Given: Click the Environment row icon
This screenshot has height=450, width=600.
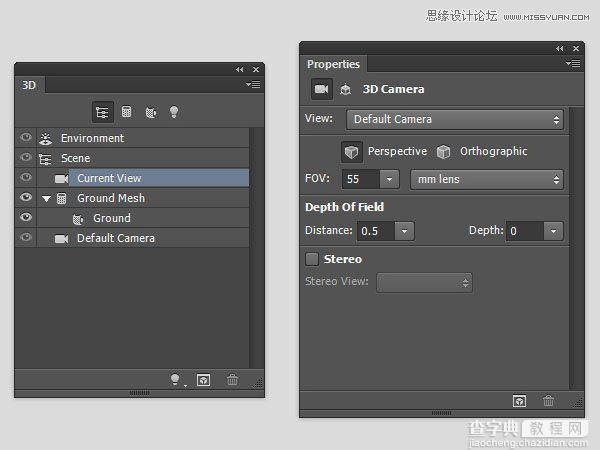Looking at the screenshot, I should coord(46,139).
